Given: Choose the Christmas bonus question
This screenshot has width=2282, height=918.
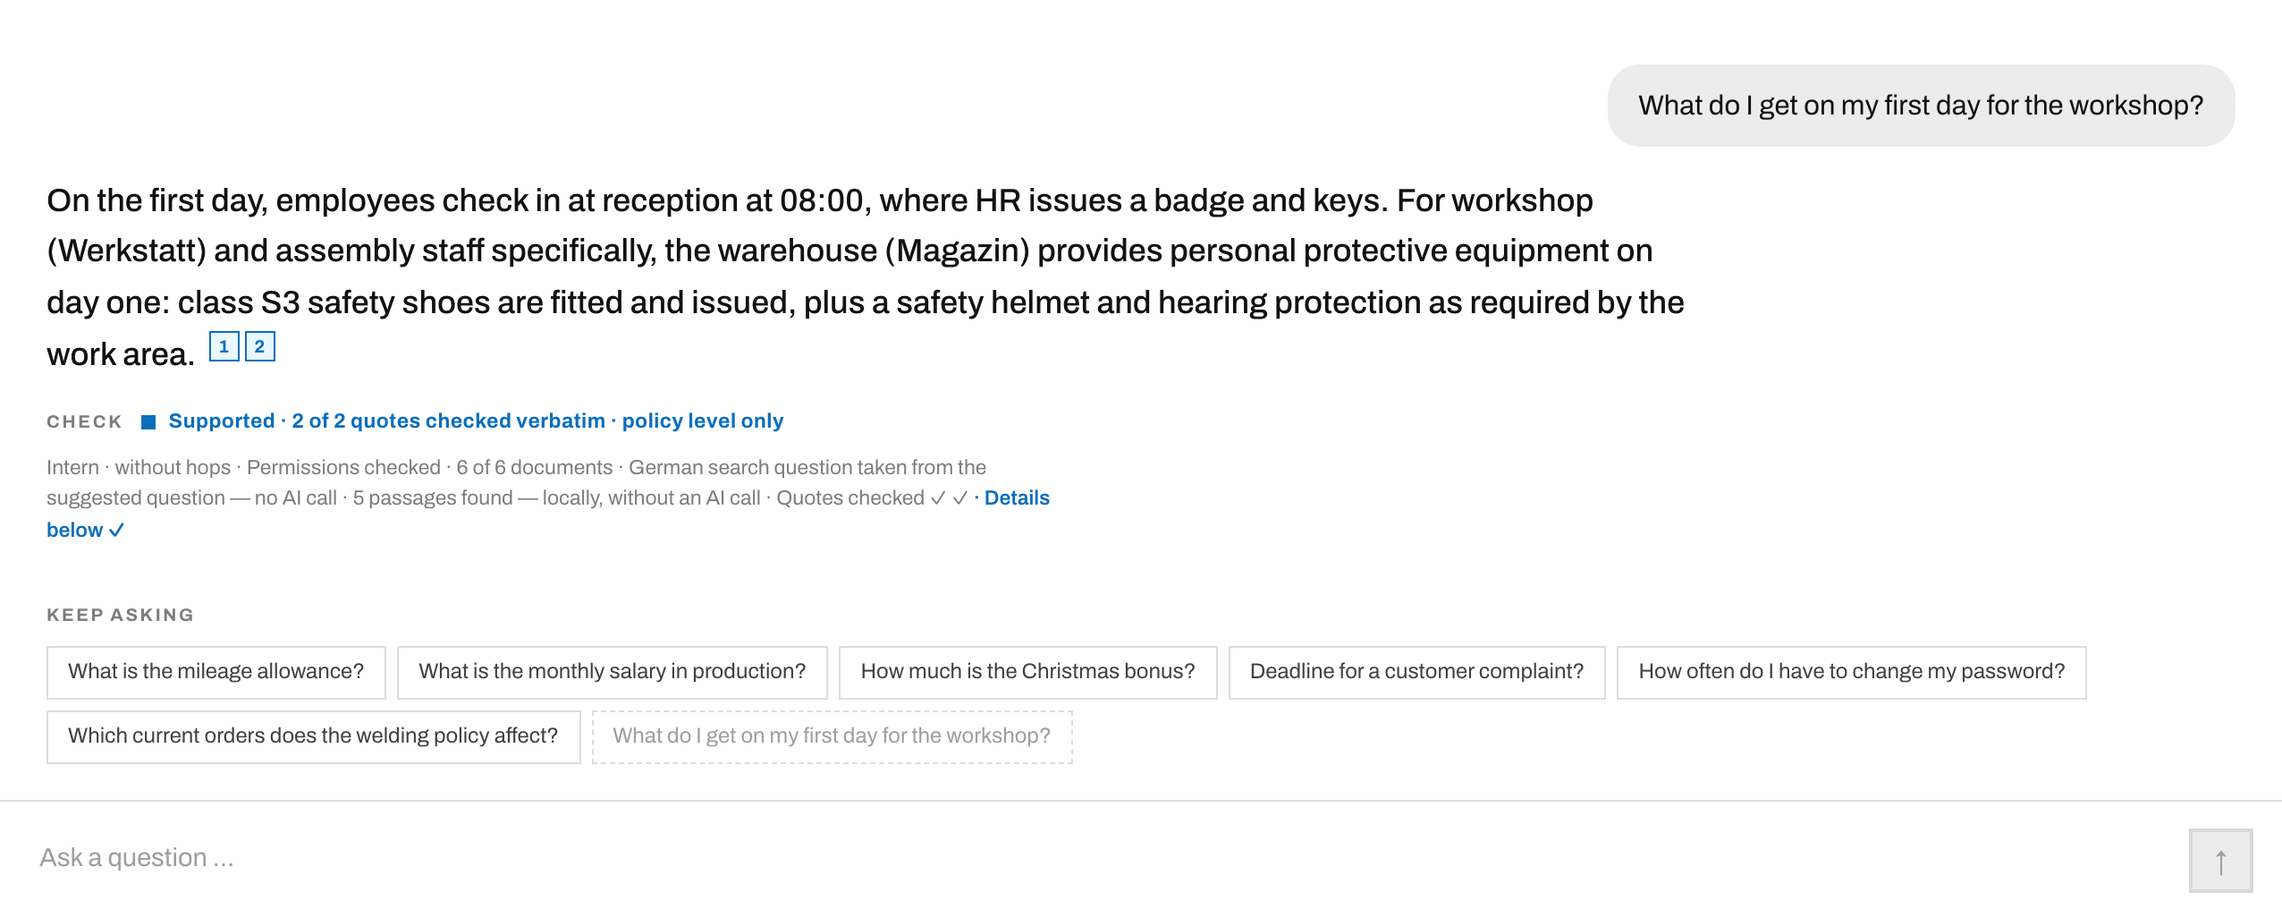Looking at the screenshot, I should tap(1028, 672).
